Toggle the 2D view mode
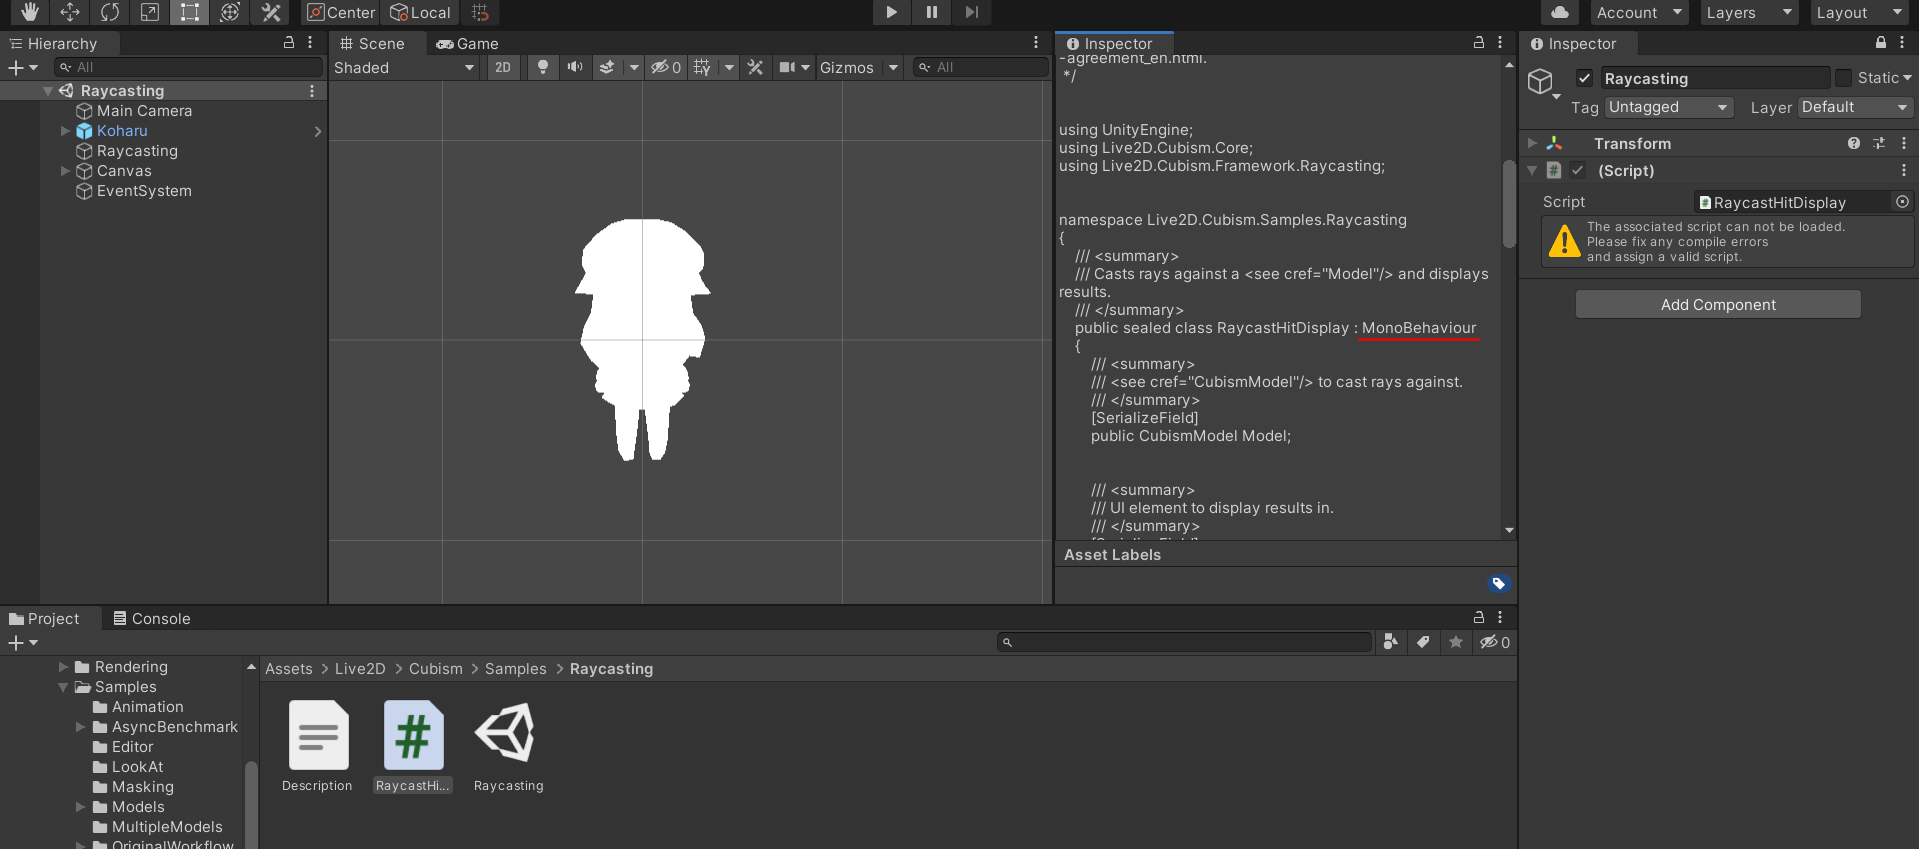 tap(503, 67)
